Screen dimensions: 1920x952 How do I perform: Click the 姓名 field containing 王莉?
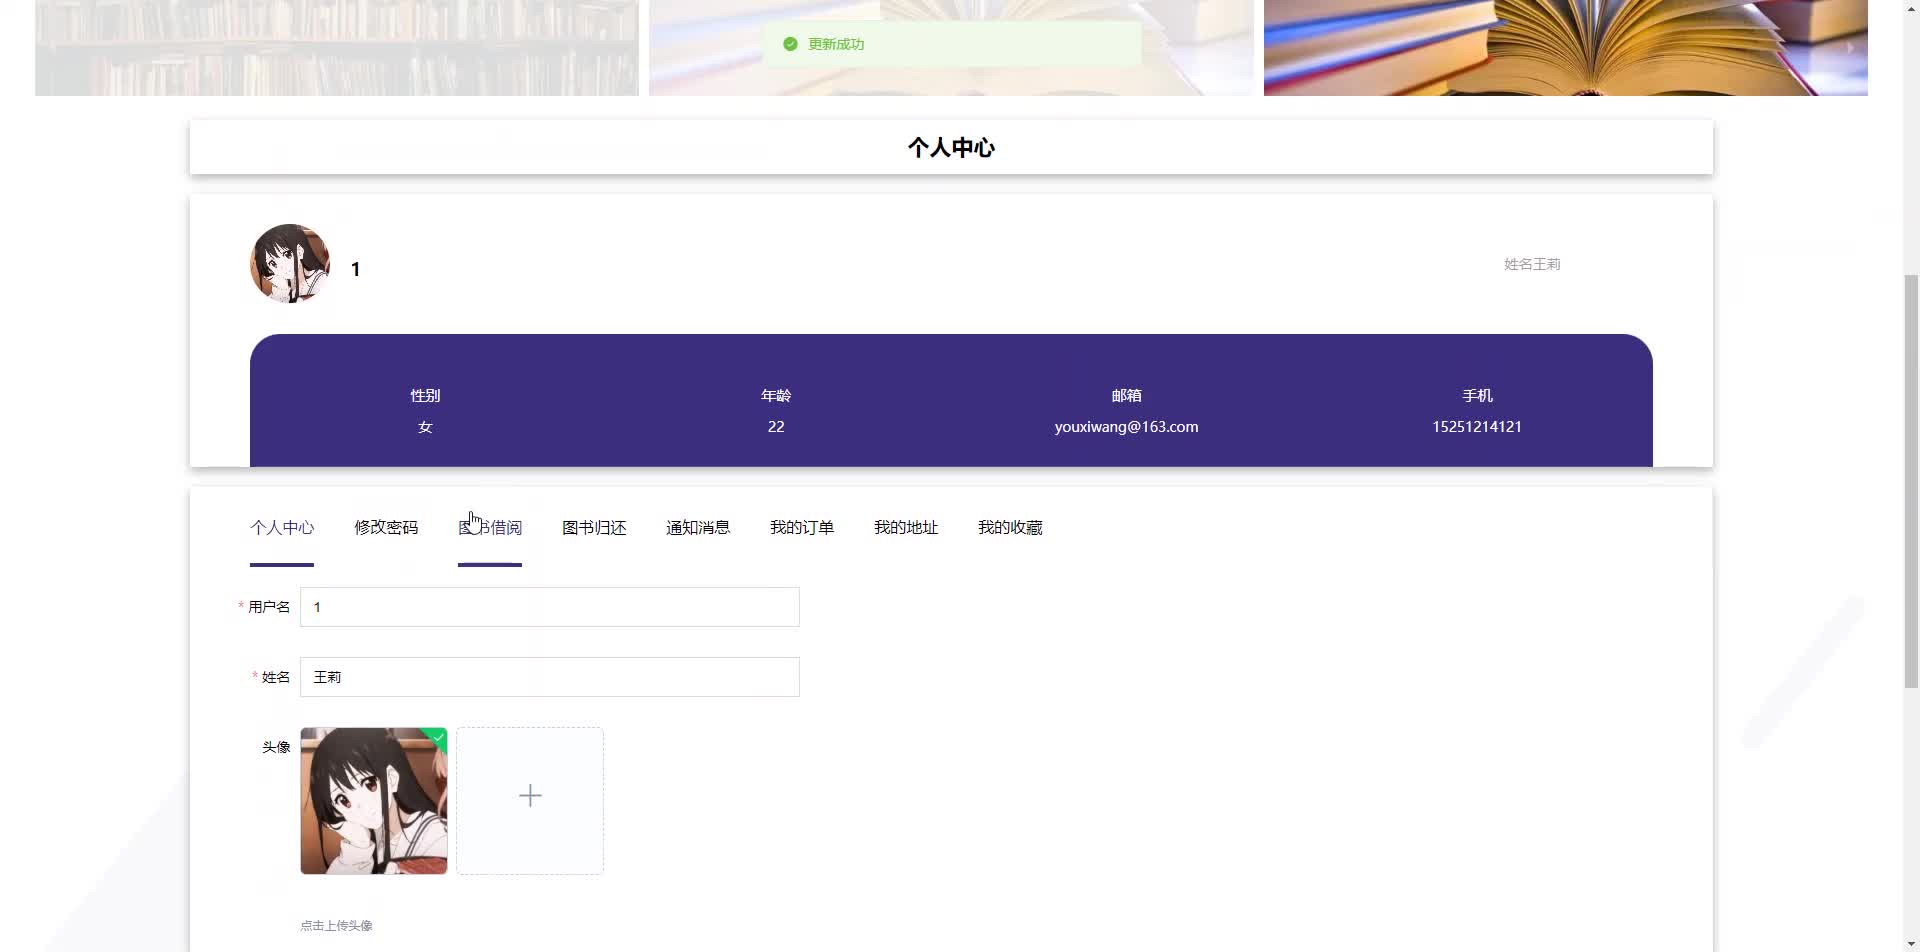coord(549,676)
